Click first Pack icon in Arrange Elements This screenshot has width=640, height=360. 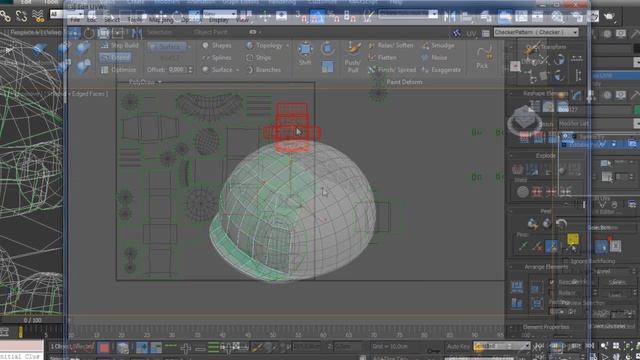tap(517, 286)
